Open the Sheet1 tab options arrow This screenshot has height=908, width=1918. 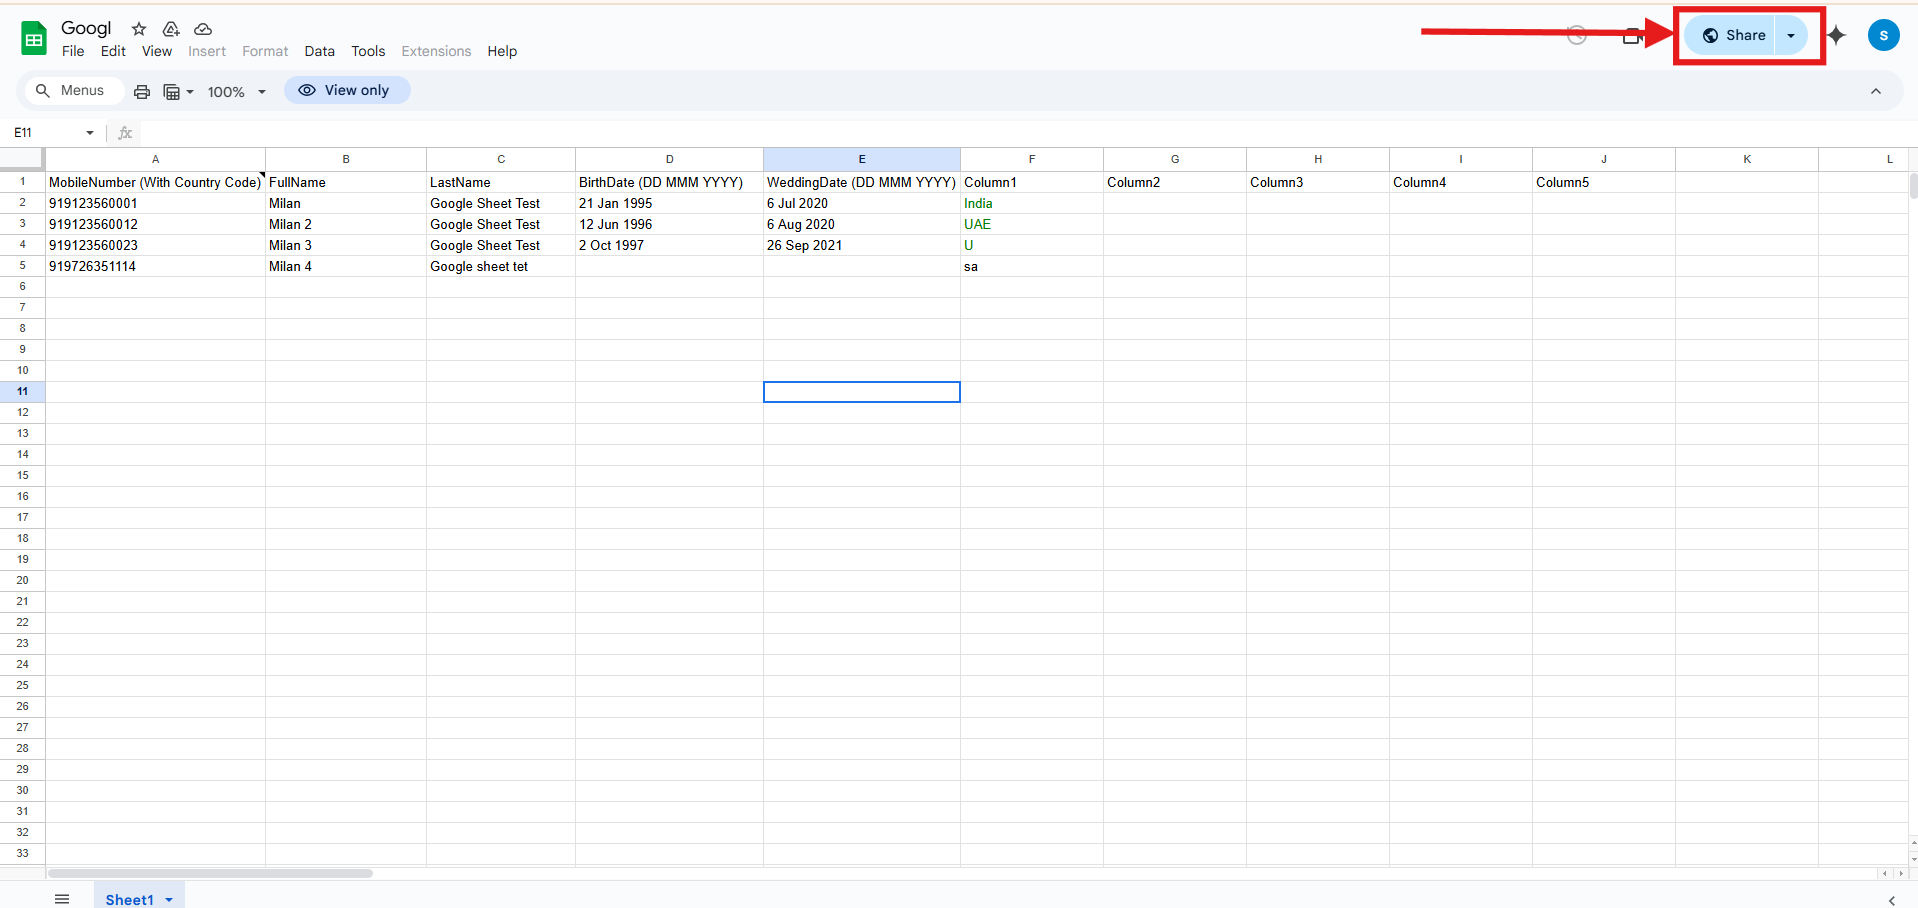coord(169,900)
